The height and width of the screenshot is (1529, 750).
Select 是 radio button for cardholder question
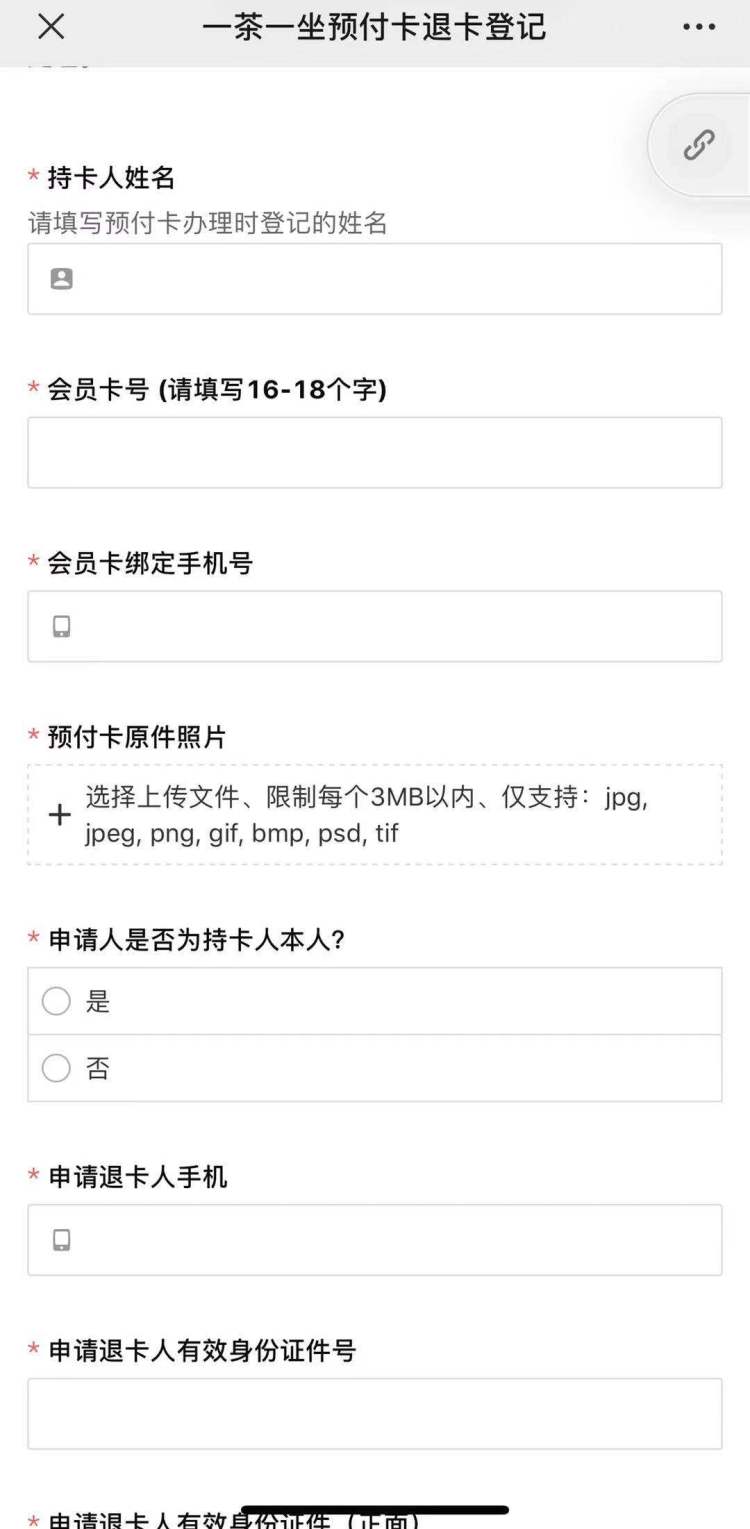[57, 1001]
